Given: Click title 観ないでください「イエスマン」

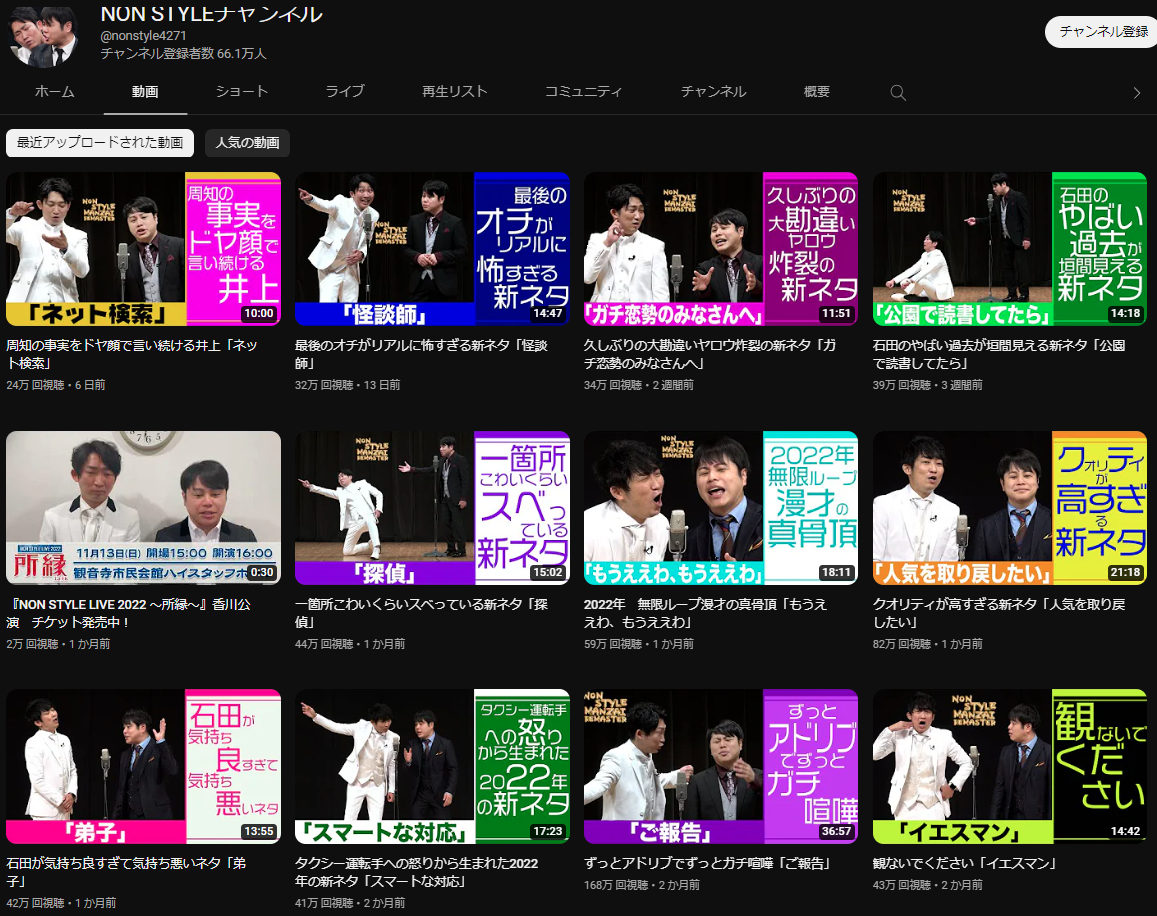Looking at the screenshot, I should 964,863.
